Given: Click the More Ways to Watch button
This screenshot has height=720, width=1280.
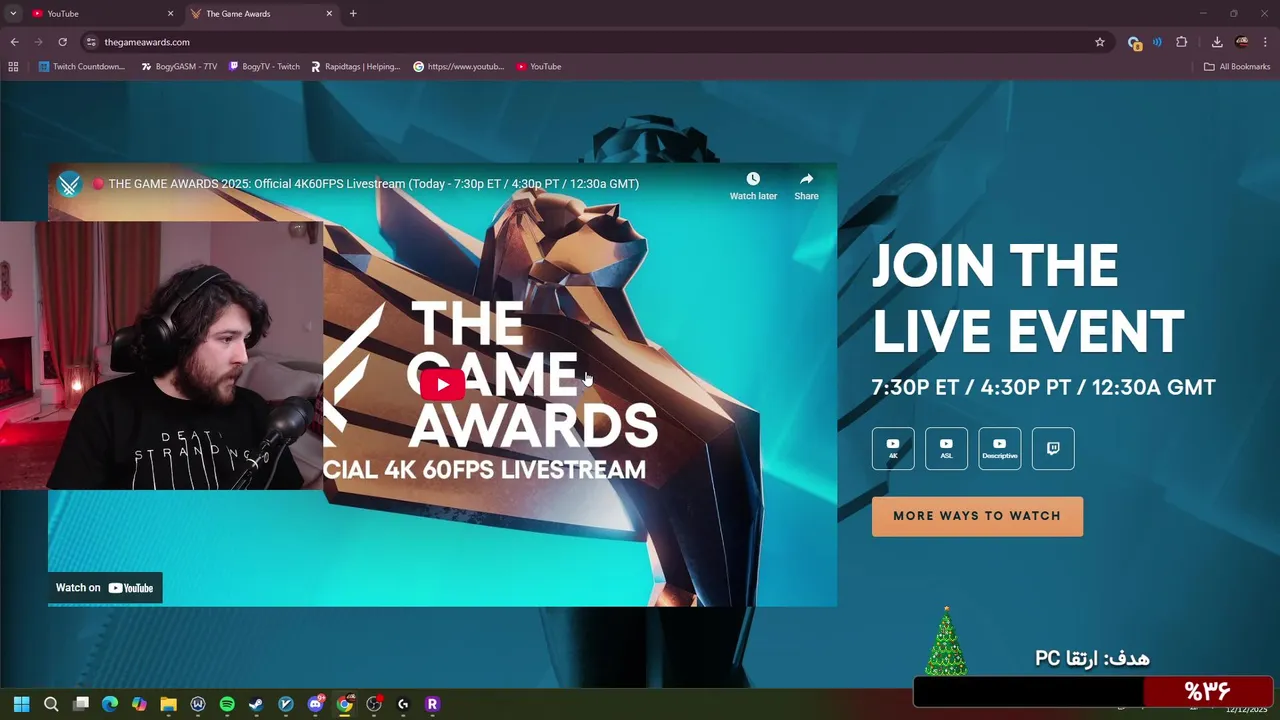Looking at the screenshot, I should click(977, 516).
